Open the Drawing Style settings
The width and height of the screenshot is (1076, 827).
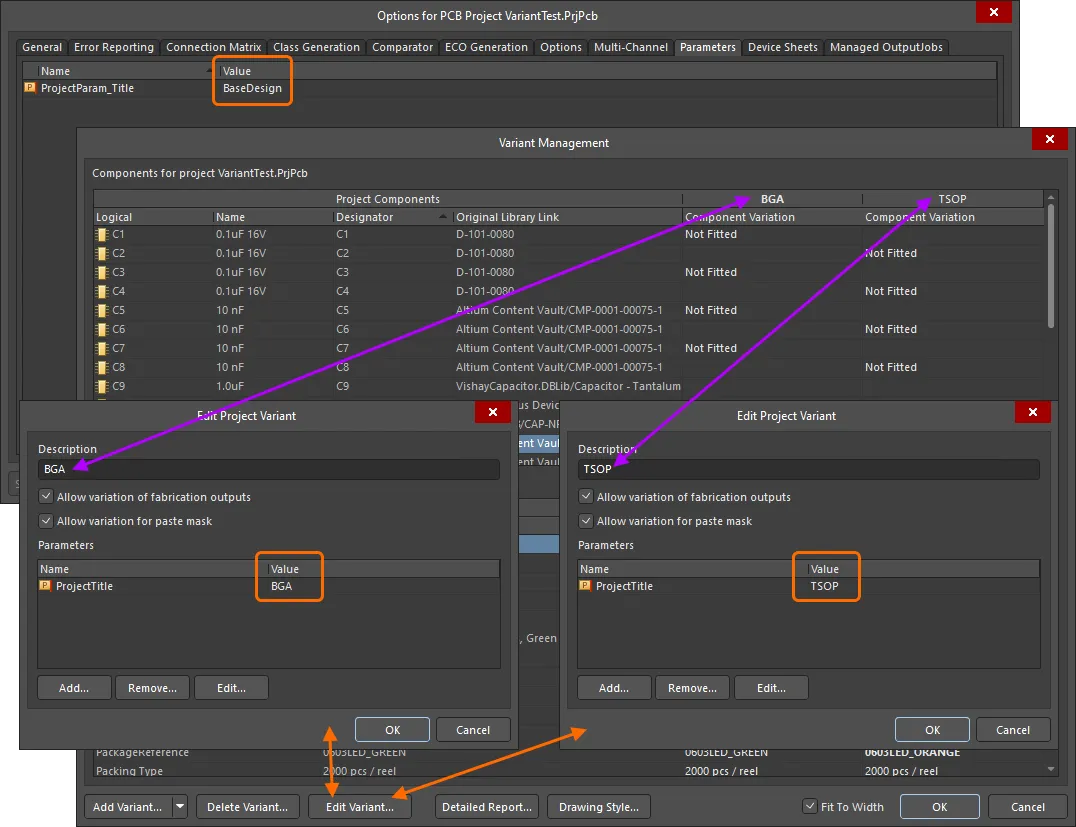coord(598,806)
